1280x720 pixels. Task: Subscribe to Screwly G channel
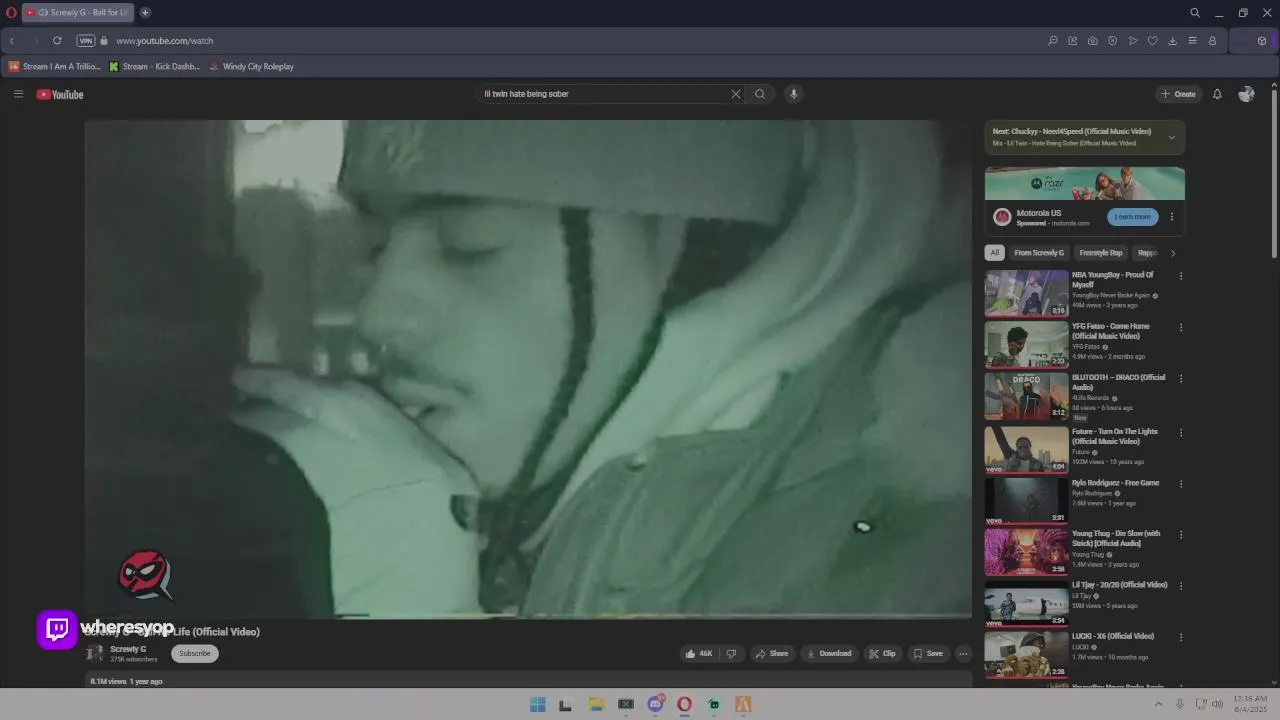click(195, 653)
